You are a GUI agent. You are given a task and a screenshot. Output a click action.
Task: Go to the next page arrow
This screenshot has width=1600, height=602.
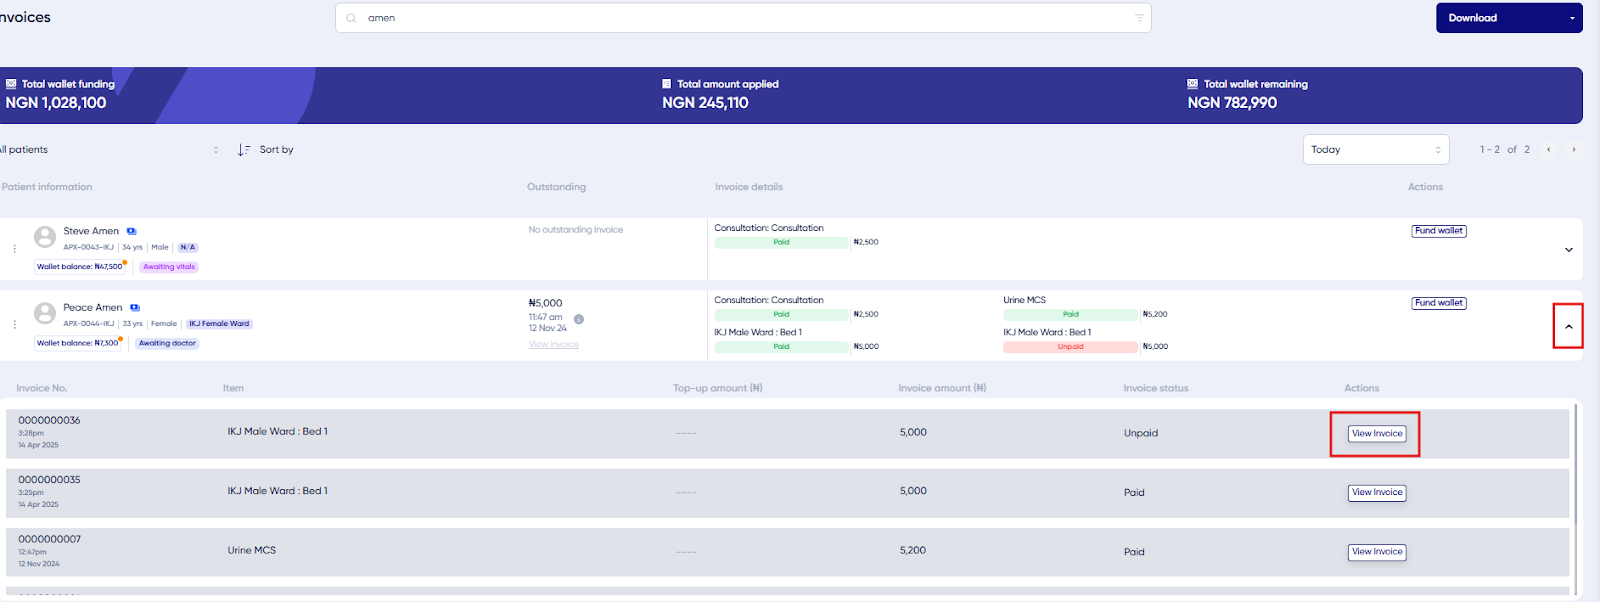pos(1573,150)
